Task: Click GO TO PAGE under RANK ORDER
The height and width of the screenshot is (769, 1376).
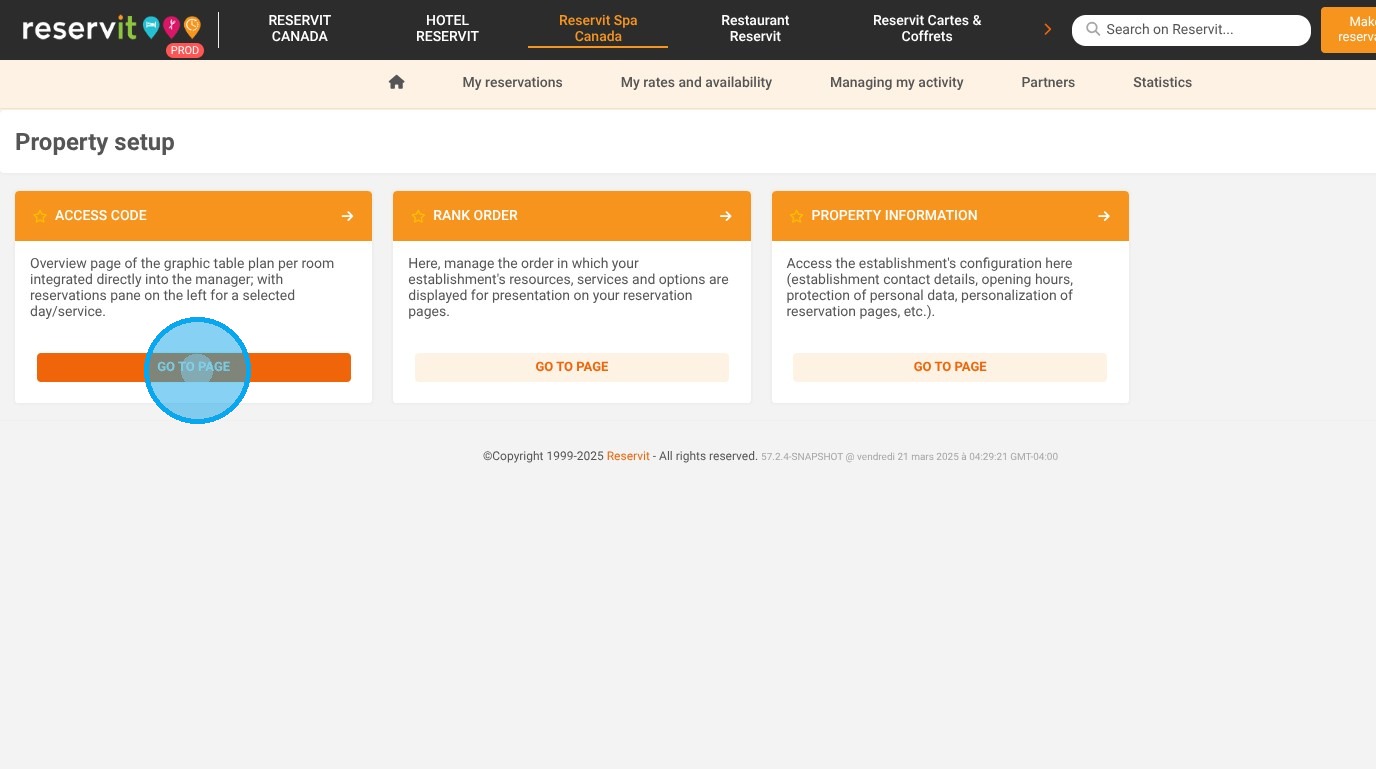Action: click(572, 367)
